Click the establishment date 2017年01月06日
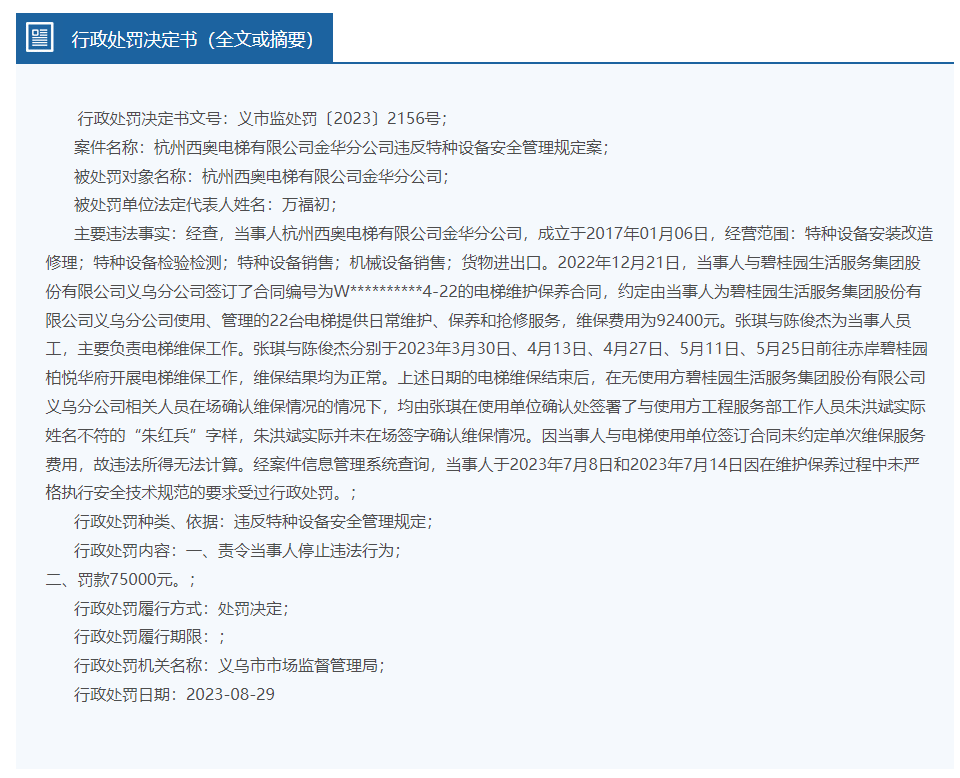 pyautogui.click(x=647, y=233)
